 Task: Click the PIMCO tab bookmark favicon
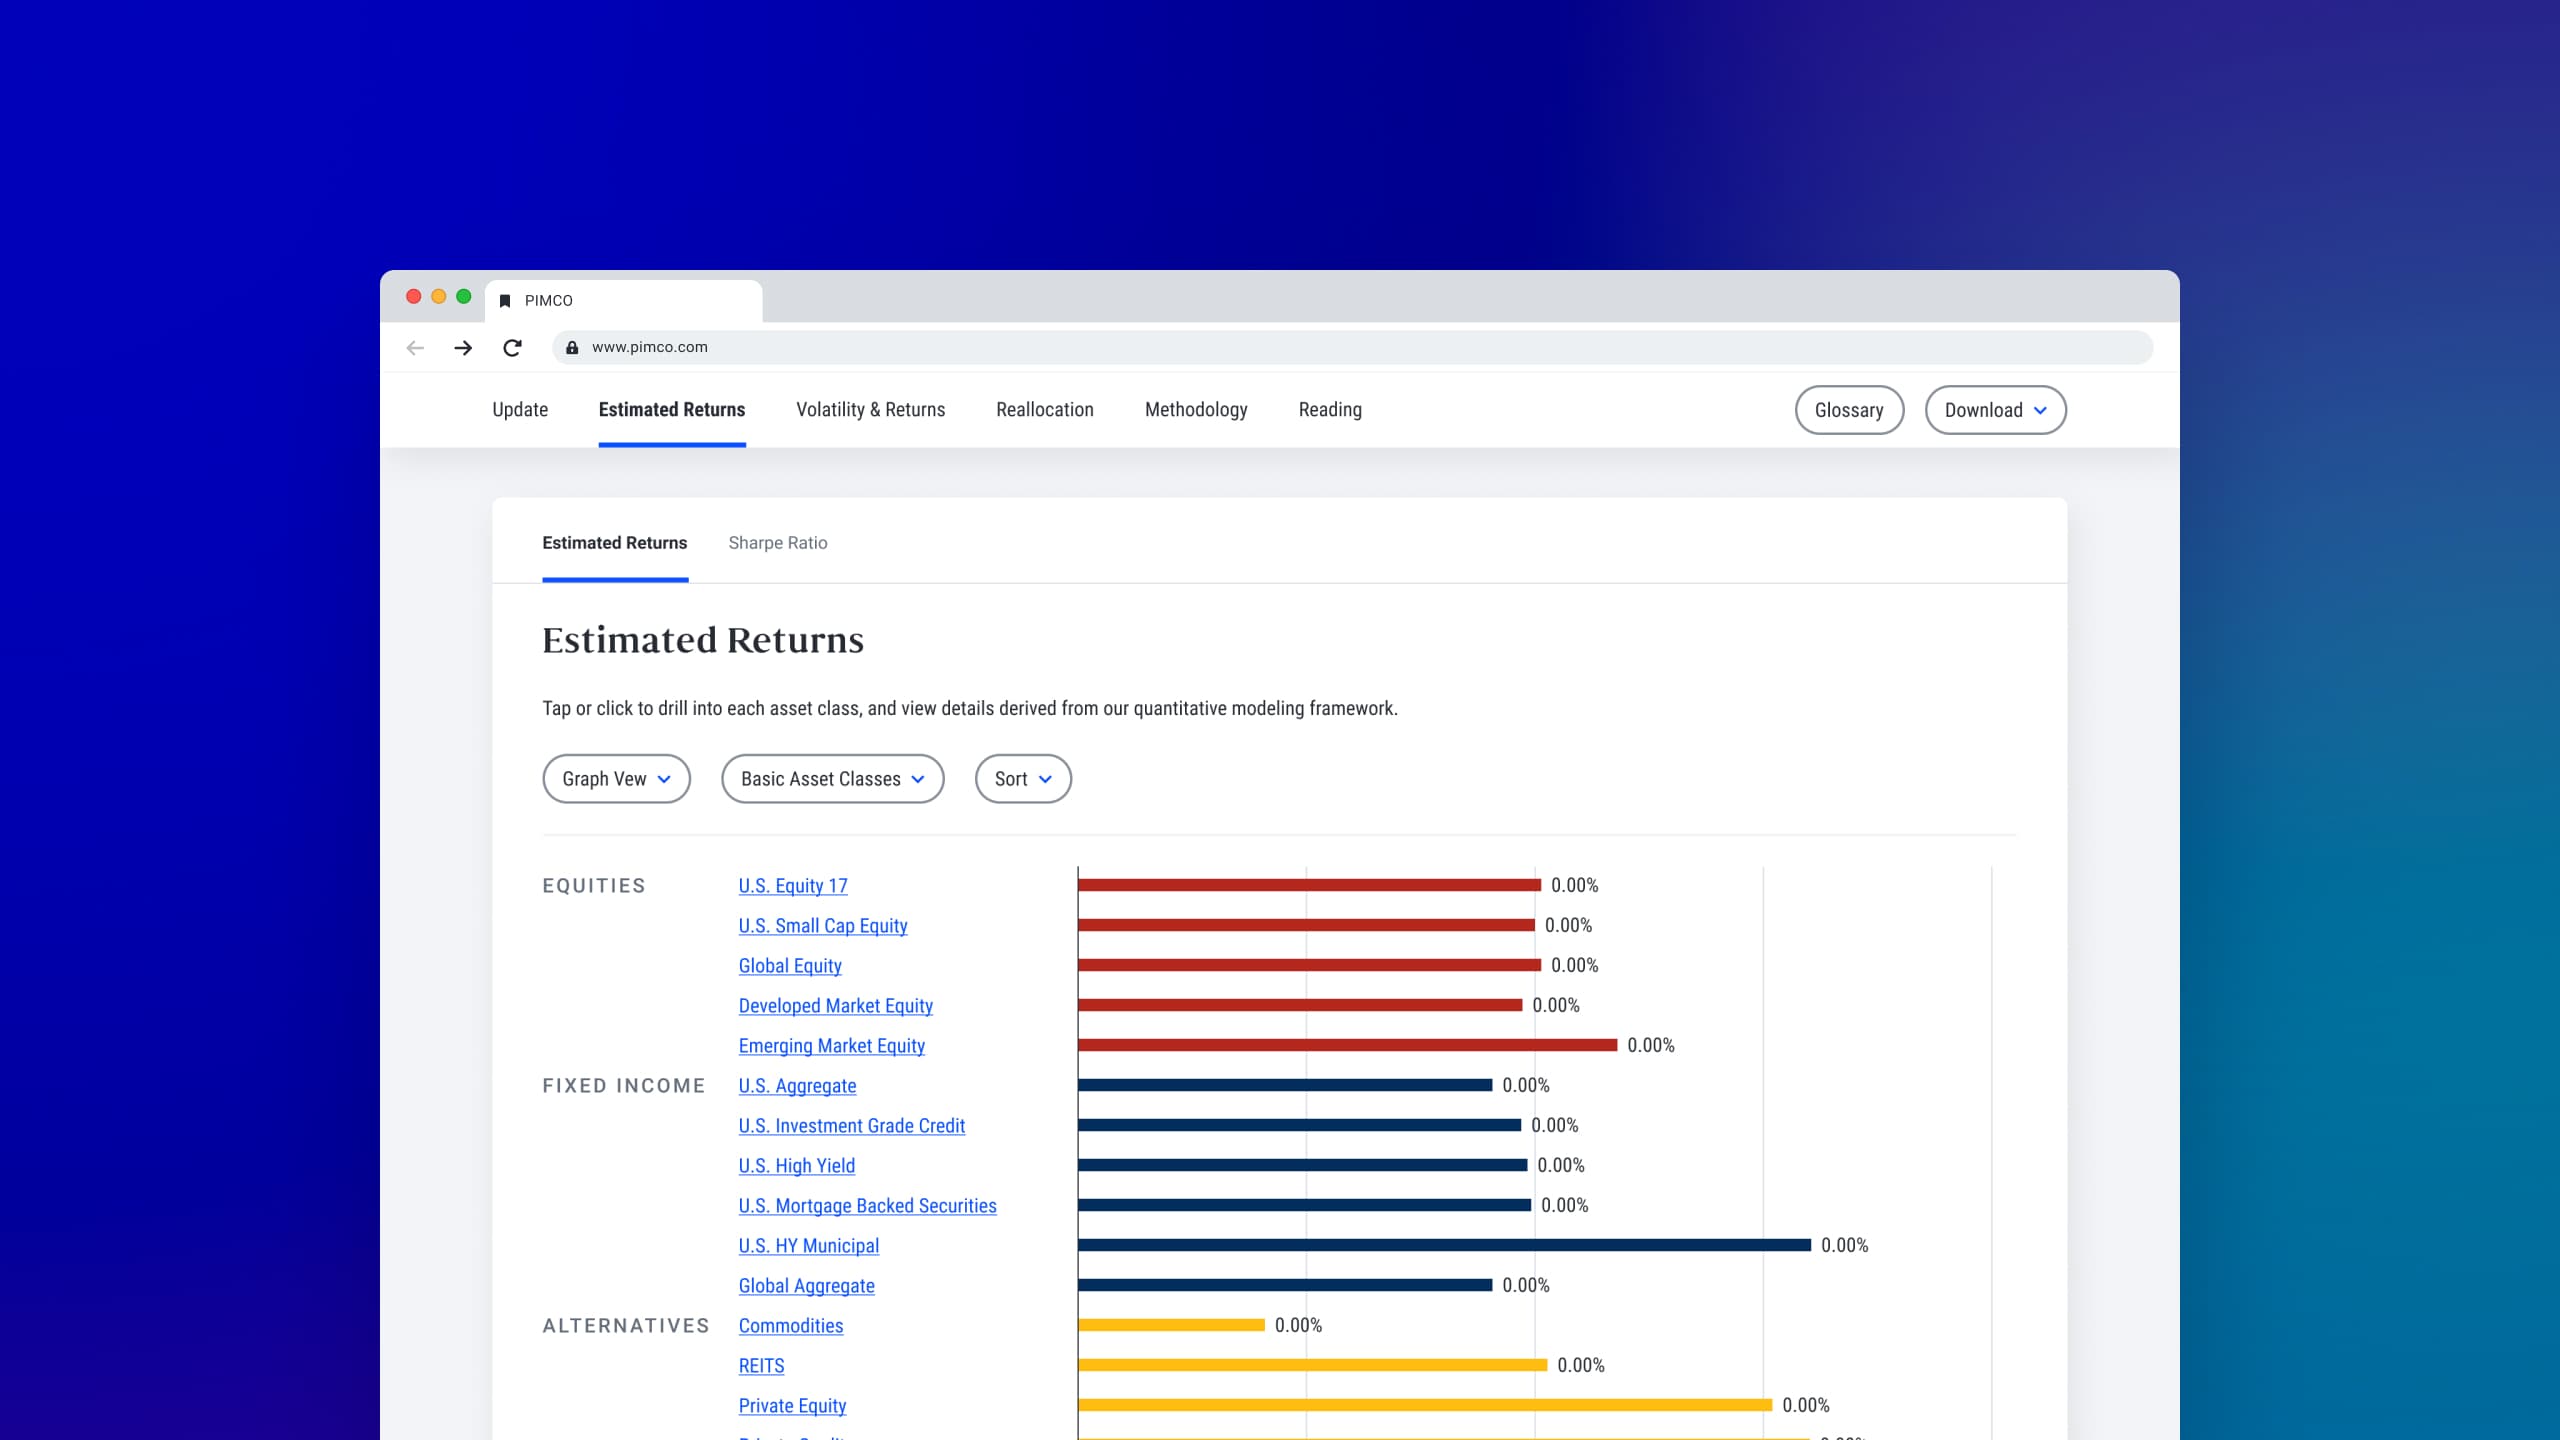click(505, 301)
